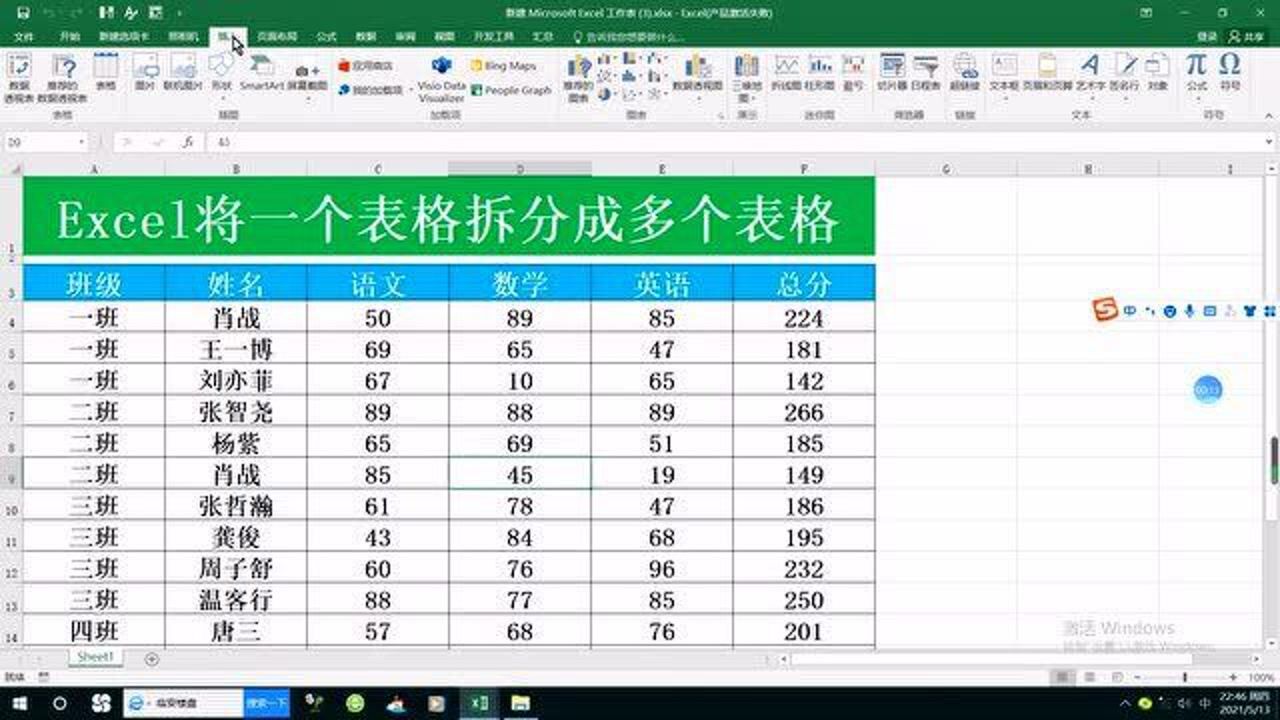Insert a SmartArt graphic
Screen dimensions: 1280x720
pos(261,73)
